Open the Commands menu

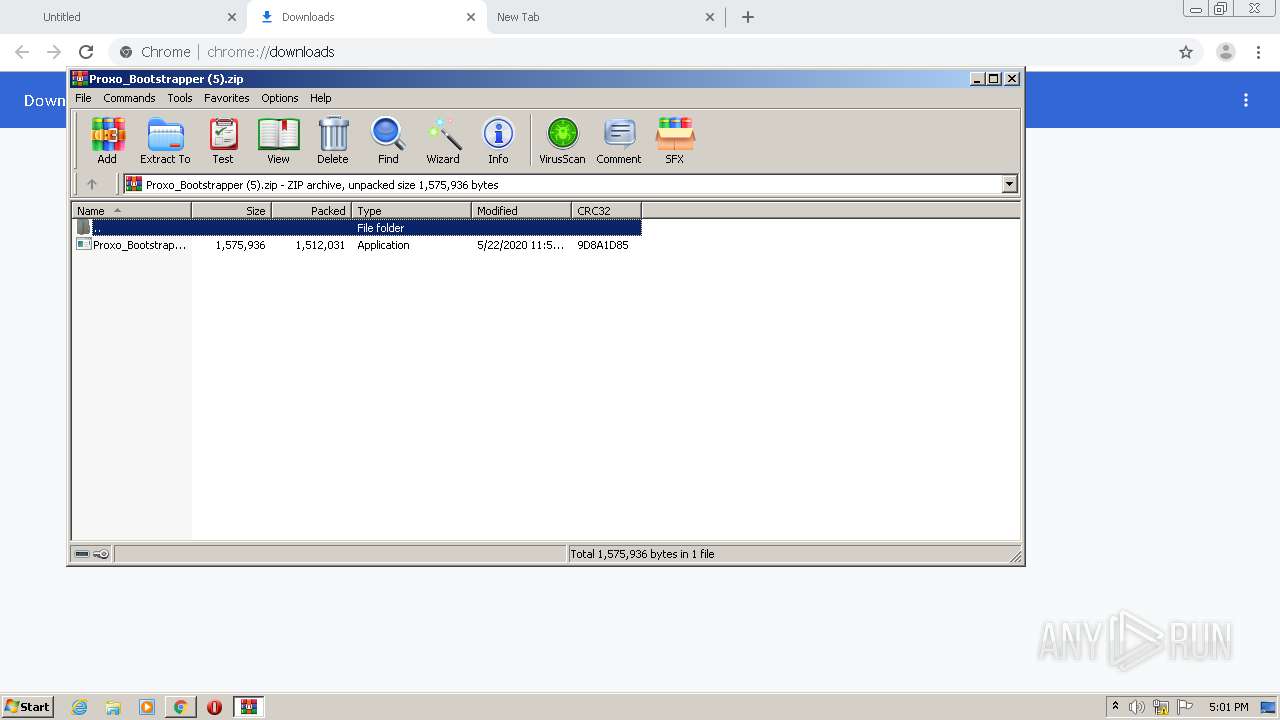(129, 98)
